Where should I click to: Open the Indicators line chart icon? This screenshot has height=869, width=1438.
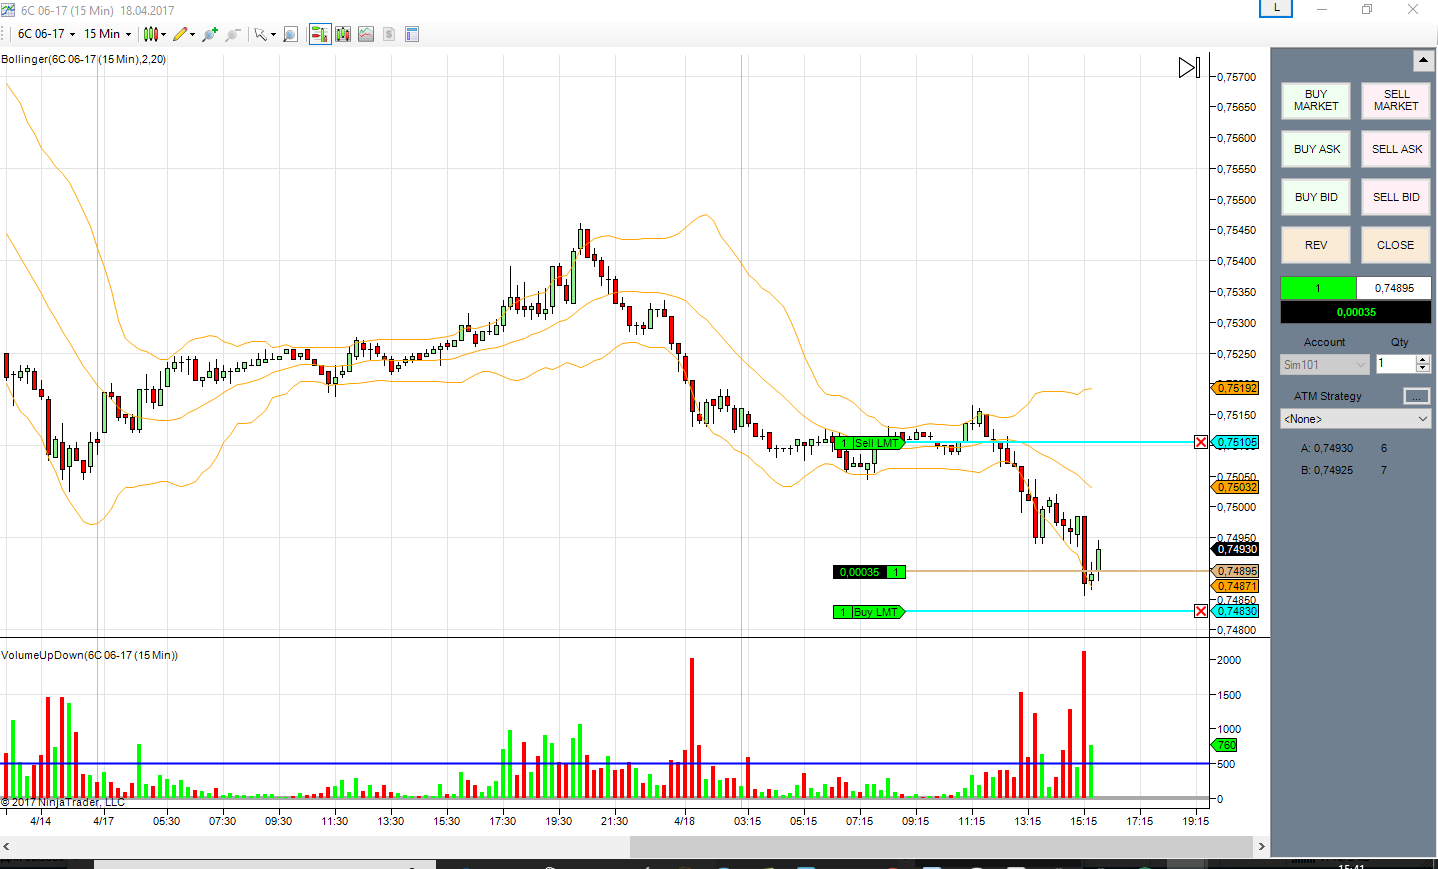click(x=366, y=34)
